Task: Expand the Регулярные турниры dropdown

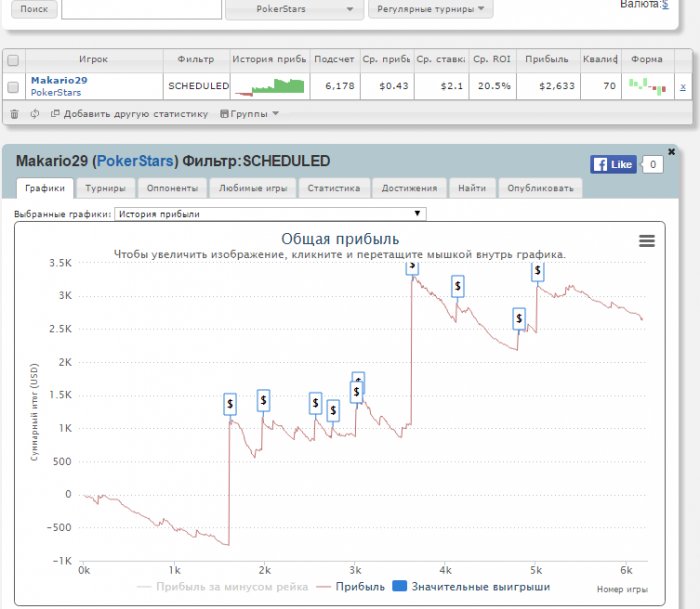Action: coord(430,8)
